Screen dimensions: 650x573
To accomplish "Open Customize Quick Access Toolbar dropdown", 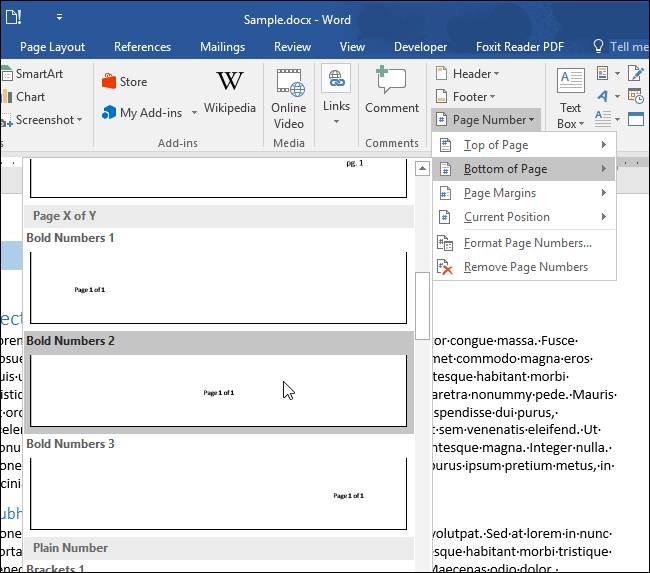I will point(59,17).
